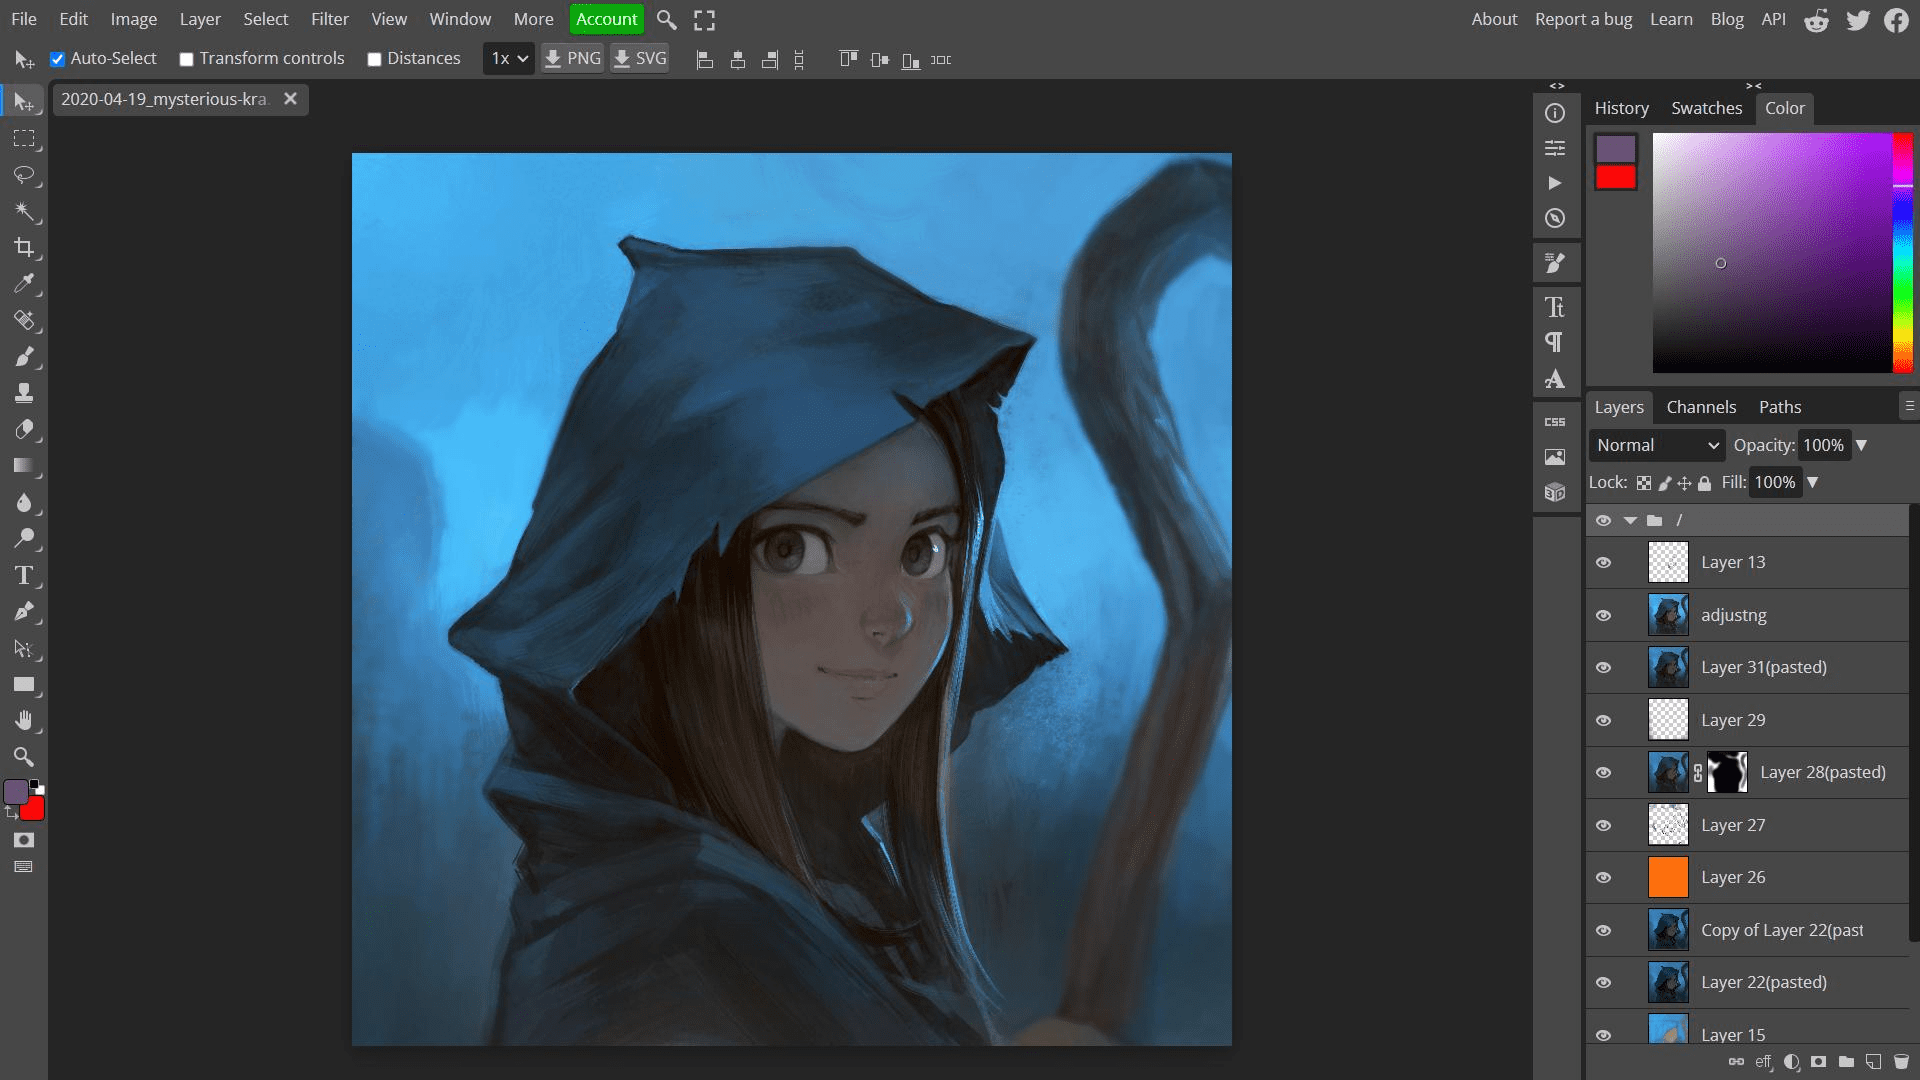
Task: Select the Smudge tool
Action: click(24, 538)
